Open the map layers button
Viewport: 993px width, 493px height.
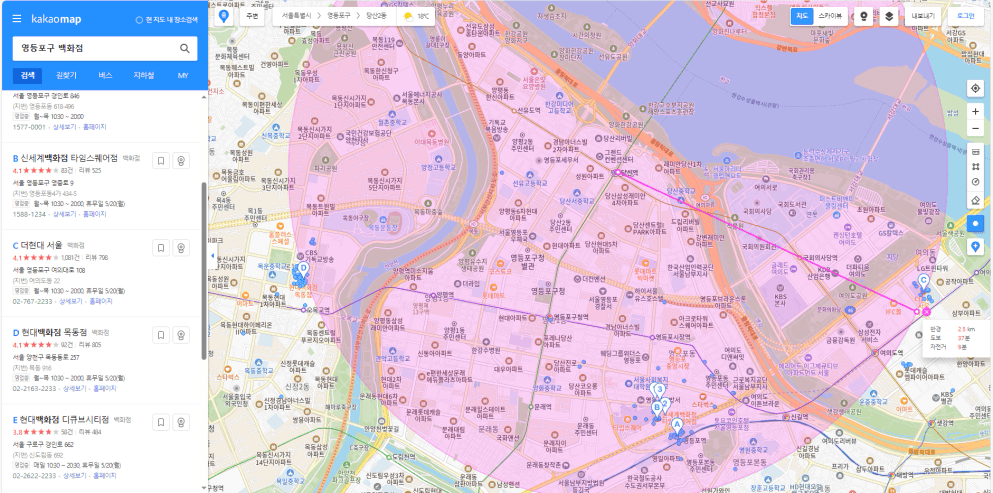click(x=889, y=16)
